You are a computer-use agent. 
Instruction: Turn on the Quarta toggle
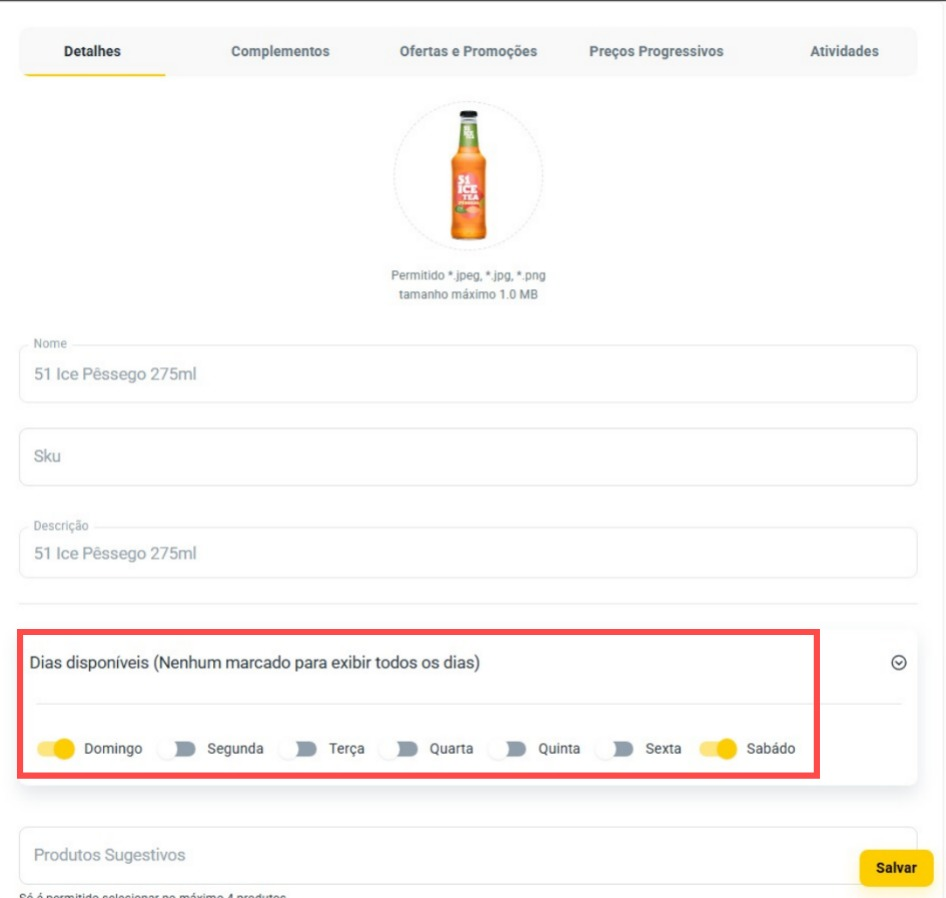point(400,748)
